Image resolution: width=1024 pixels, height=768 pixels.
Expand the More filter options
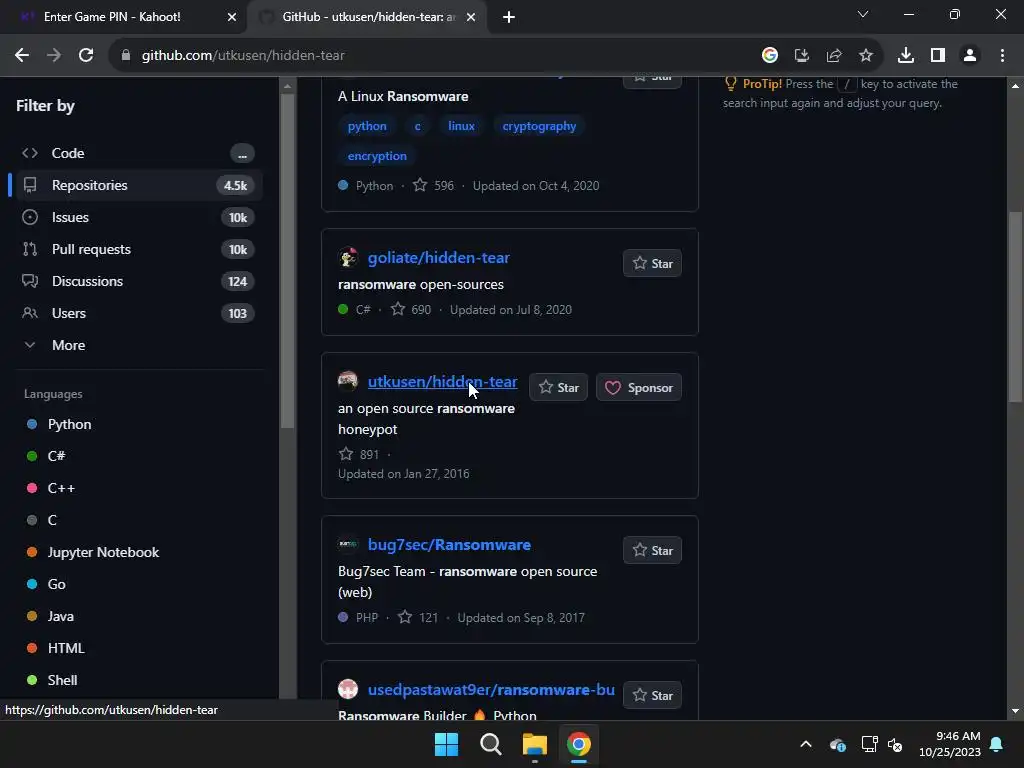coord(137,345)
